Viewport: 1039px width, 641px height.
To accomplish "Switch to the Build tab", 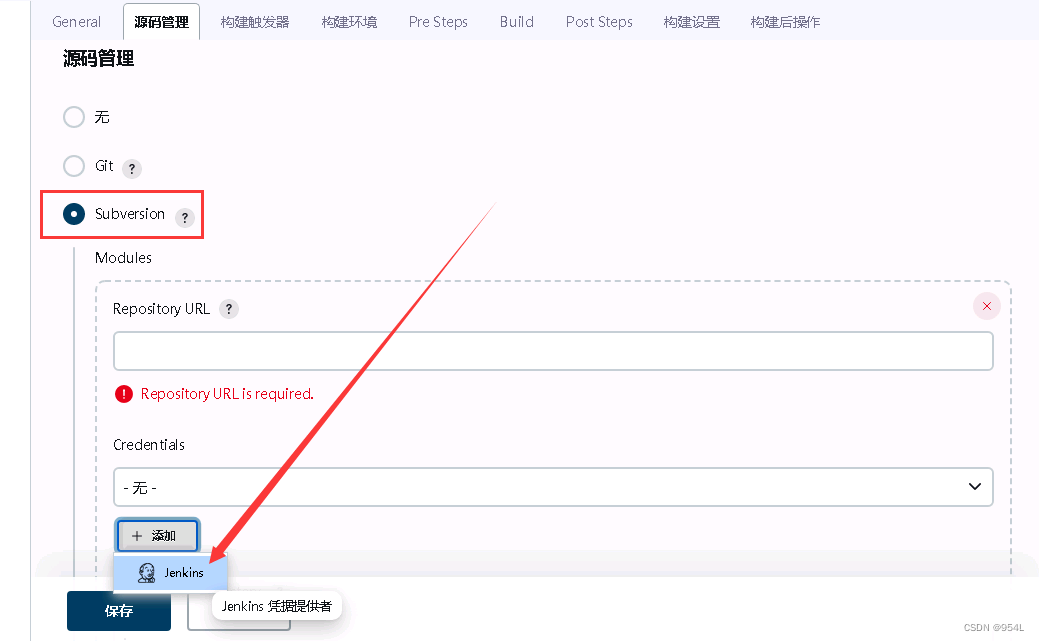I will click(x=517, y=22).
